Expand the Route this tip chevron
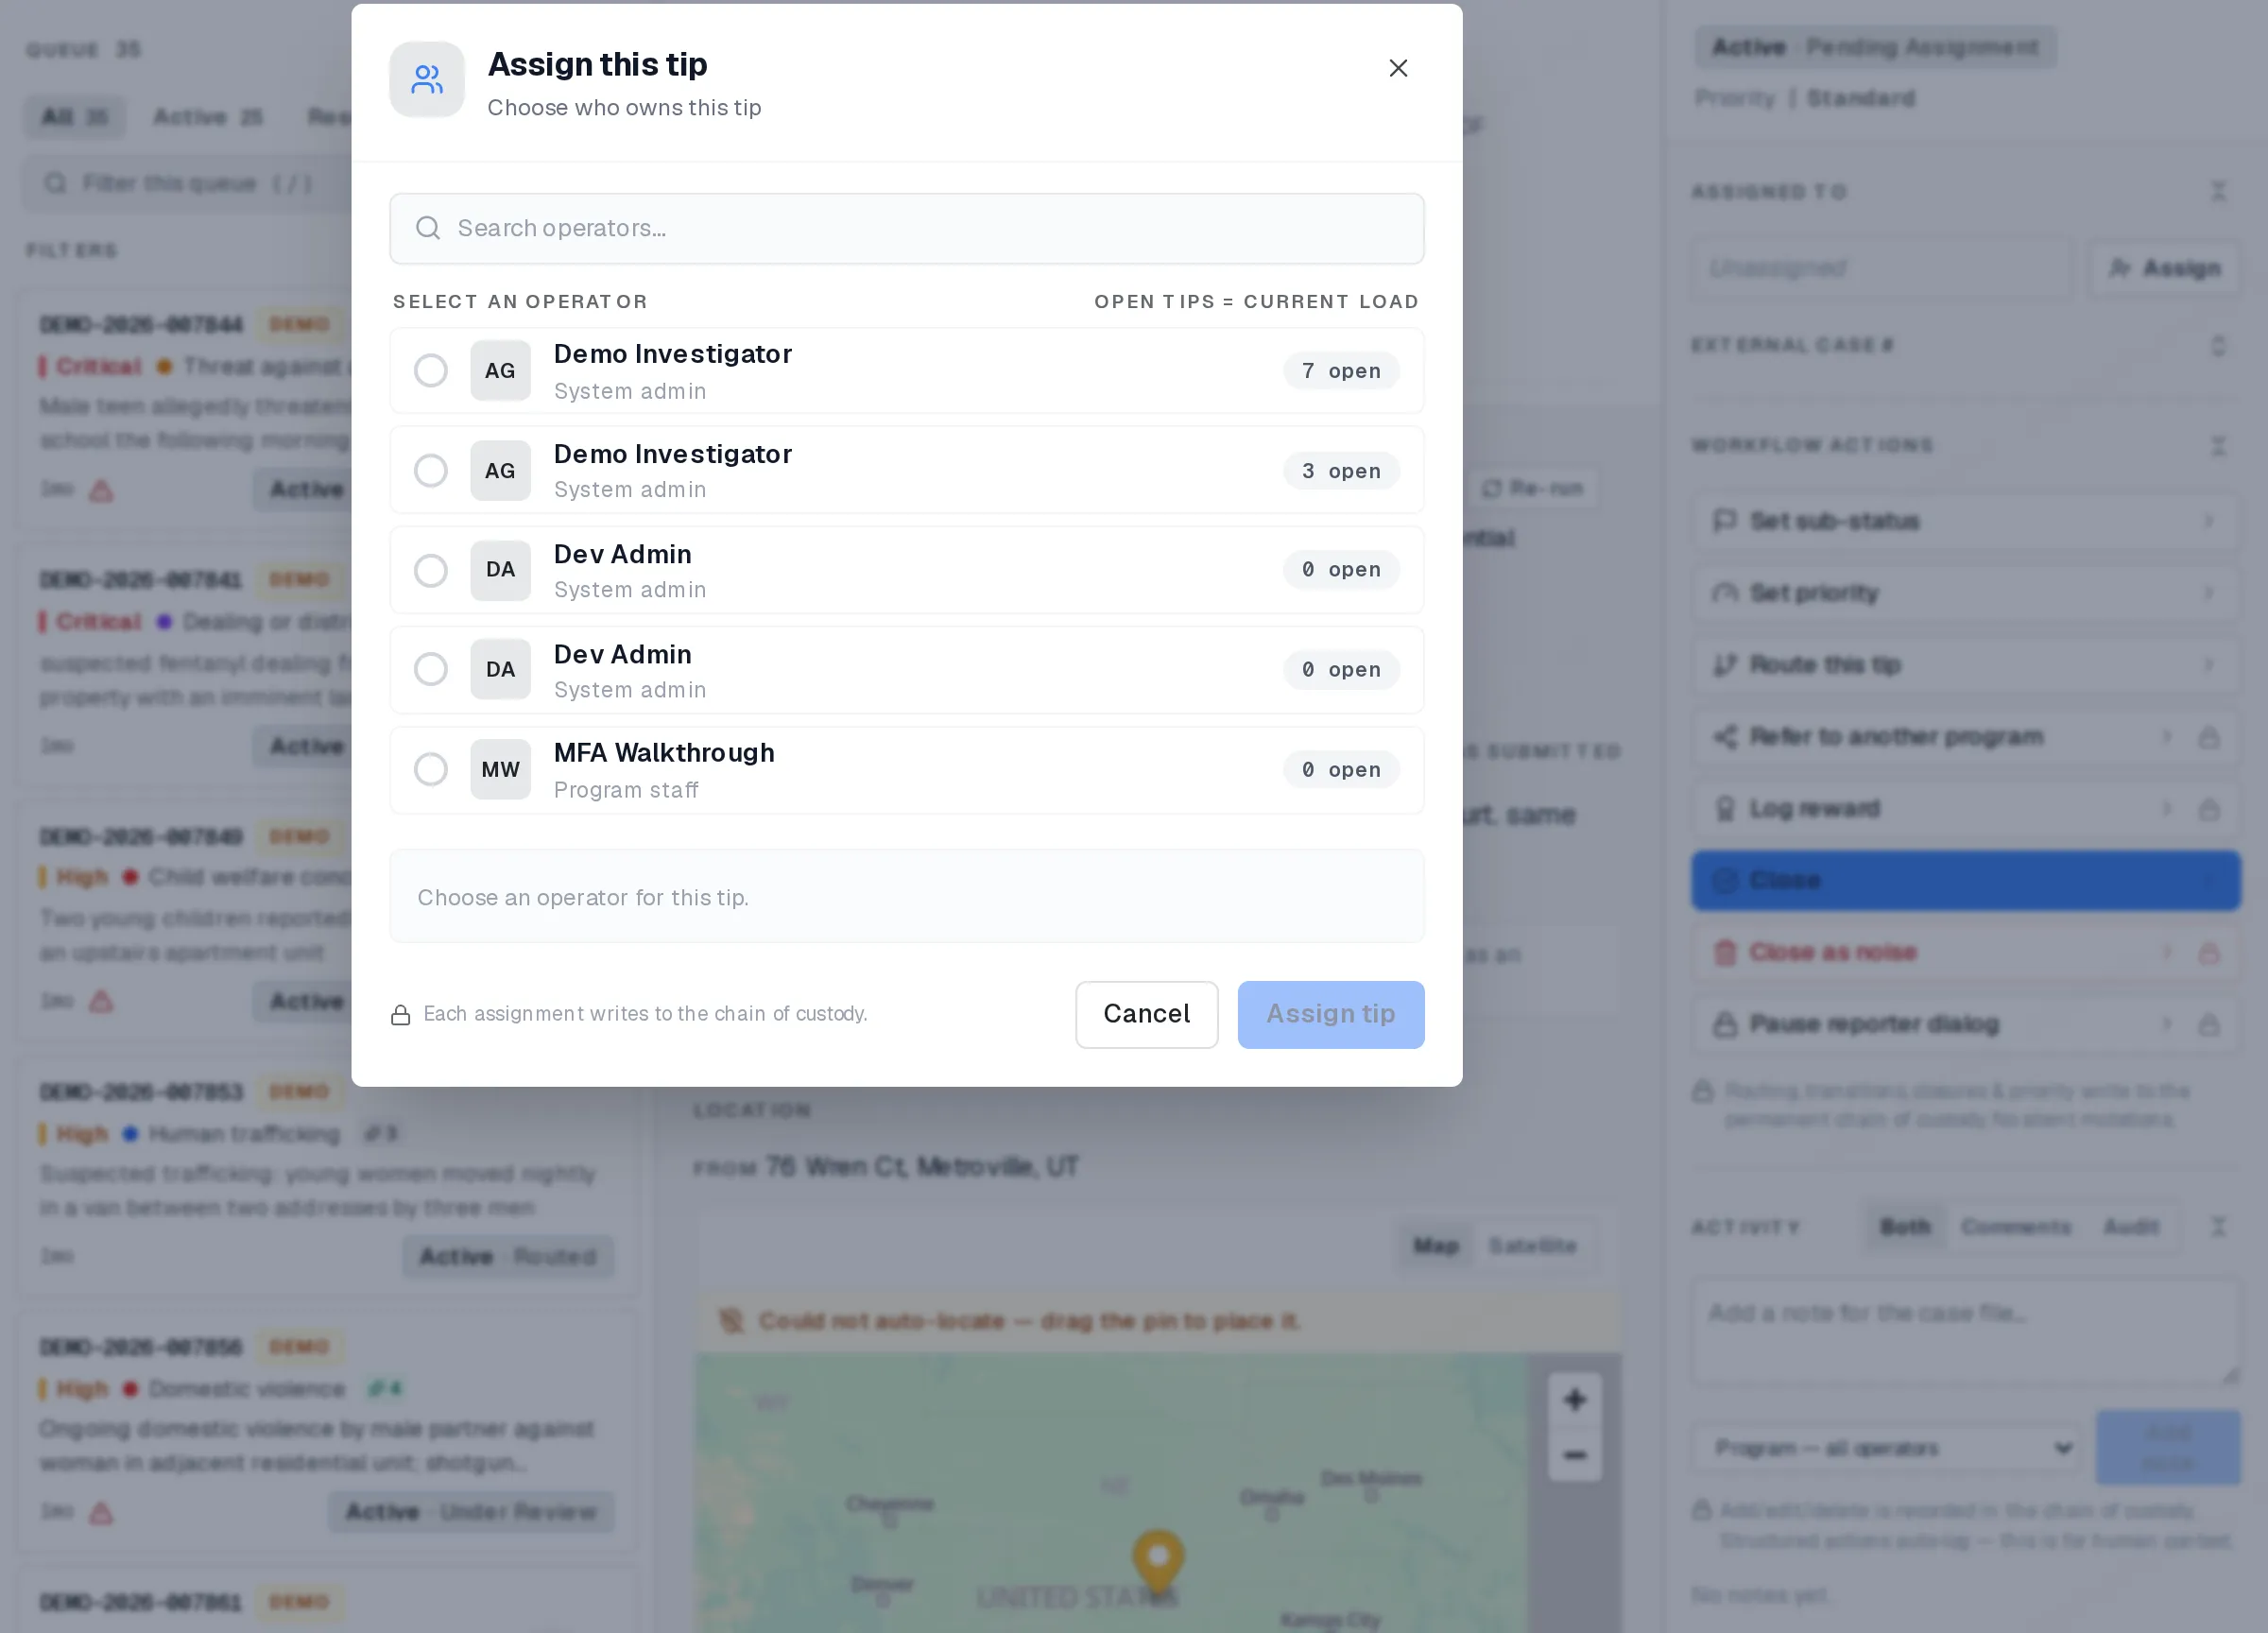Viewport: 2268px width, 1633px height. point(2209,665)
